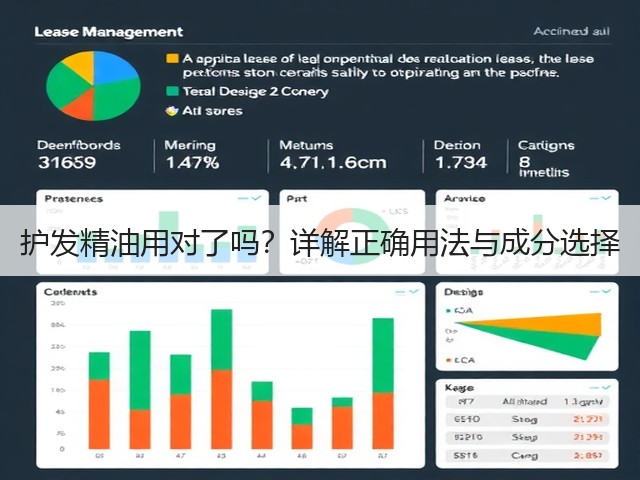
Task: Click the "Teral Desige 2 Conery" legend label
Action: (x=256, y=91)
